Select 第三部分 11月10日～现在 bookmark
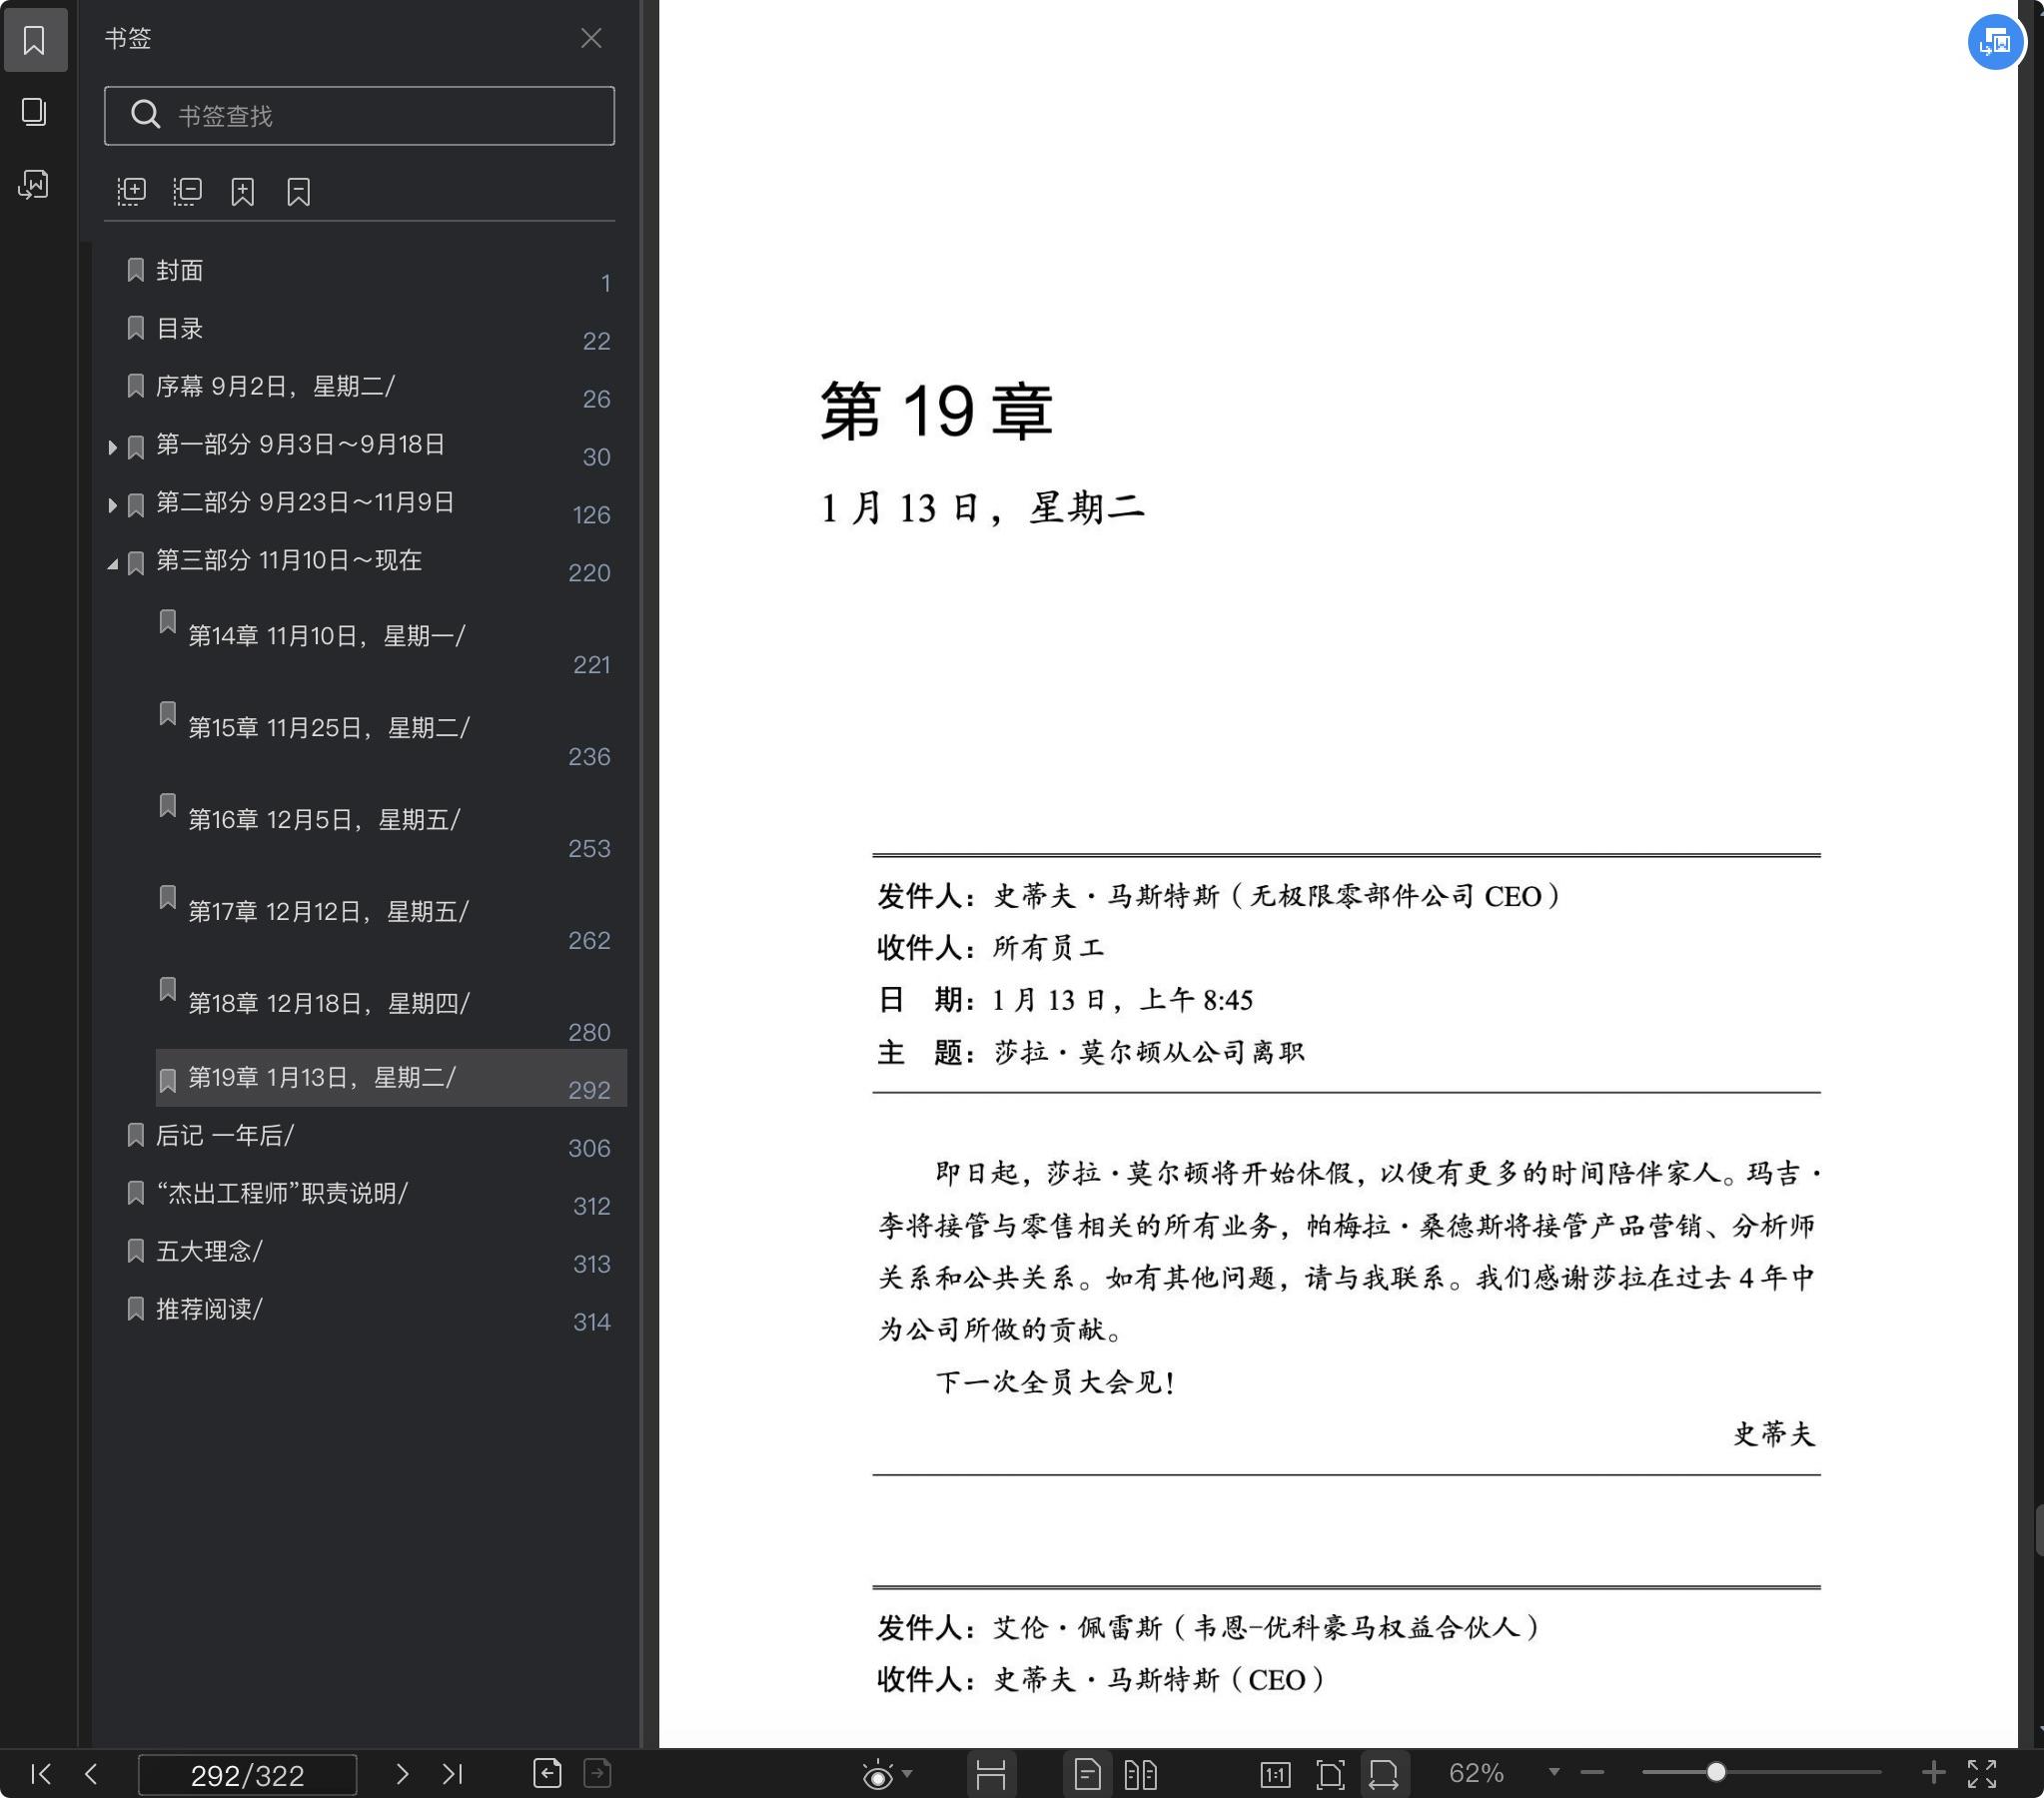2044x1798 pixels. 289,560
